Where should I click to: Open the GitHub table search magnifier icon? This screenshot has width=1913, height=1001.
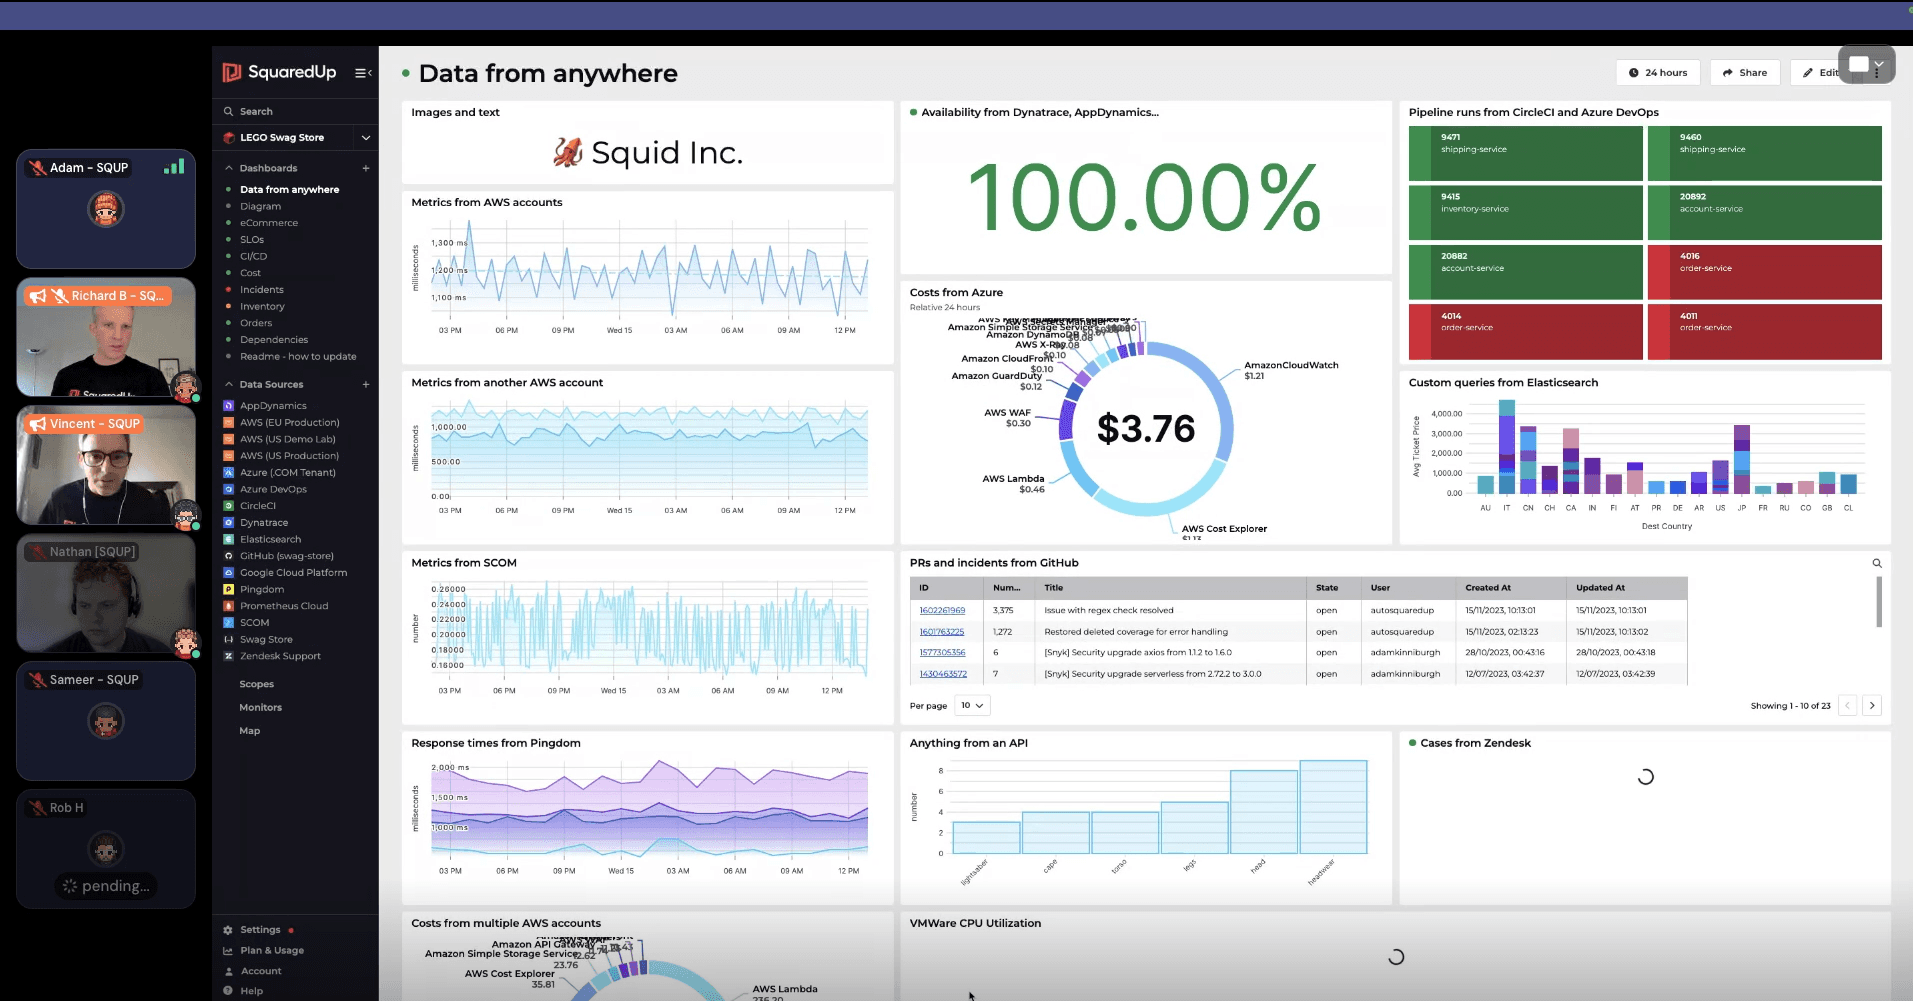[x=1877, y=563]
